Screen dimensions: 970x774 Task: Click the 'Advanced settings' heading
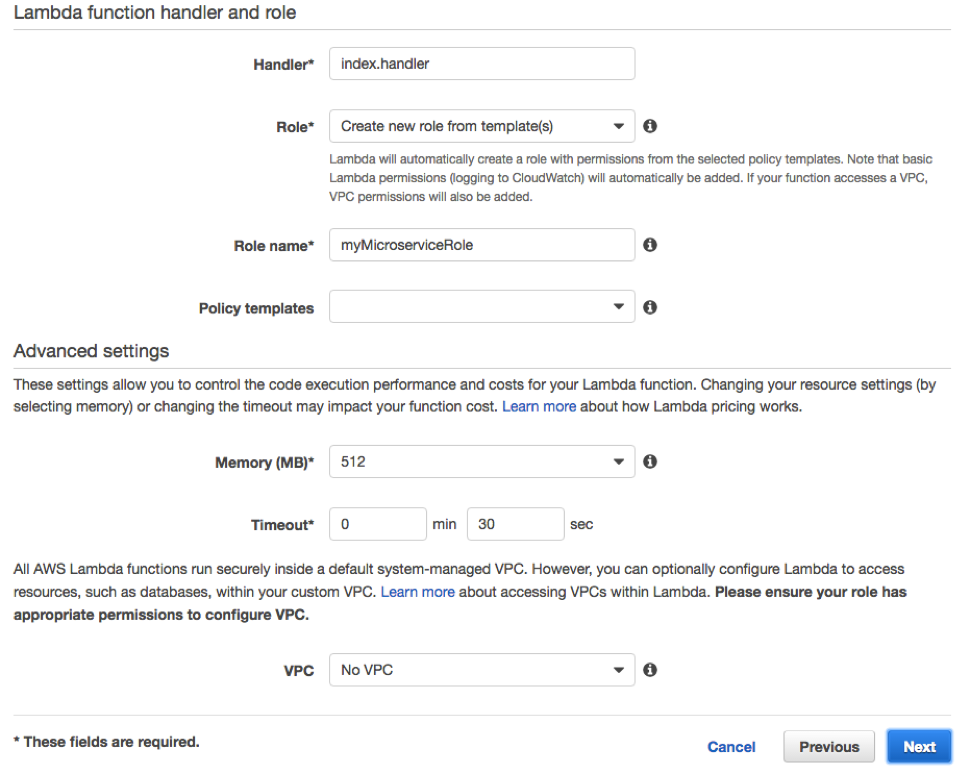point(91,351)
